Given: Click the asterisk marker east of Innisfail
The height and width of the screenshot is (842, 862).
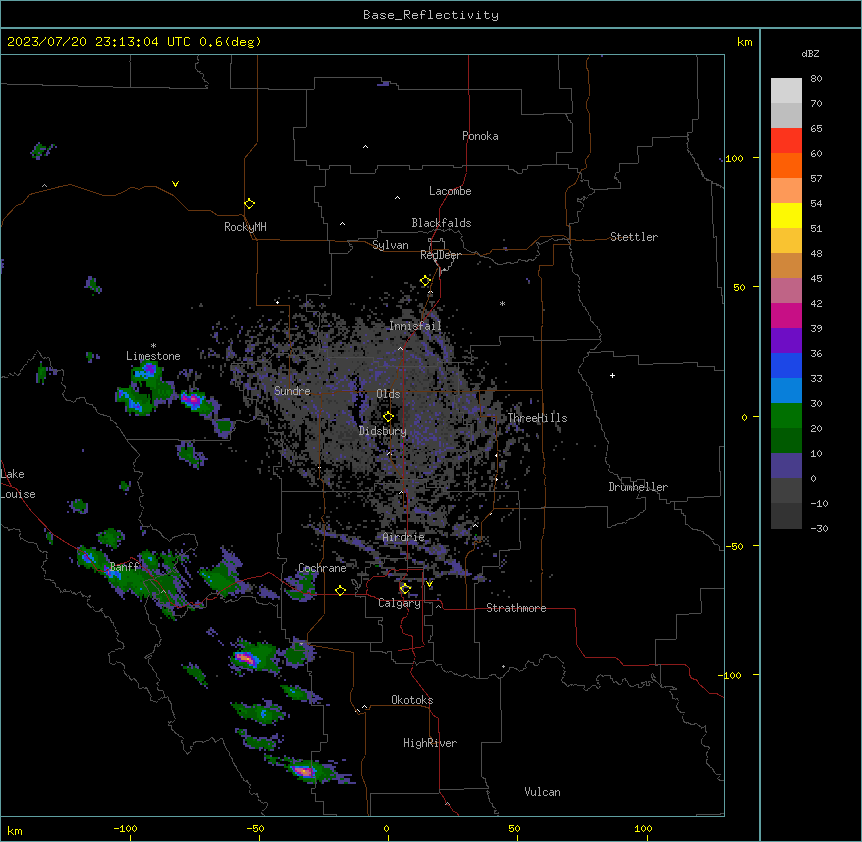Looking at the screenshot, I should [502, 303].
